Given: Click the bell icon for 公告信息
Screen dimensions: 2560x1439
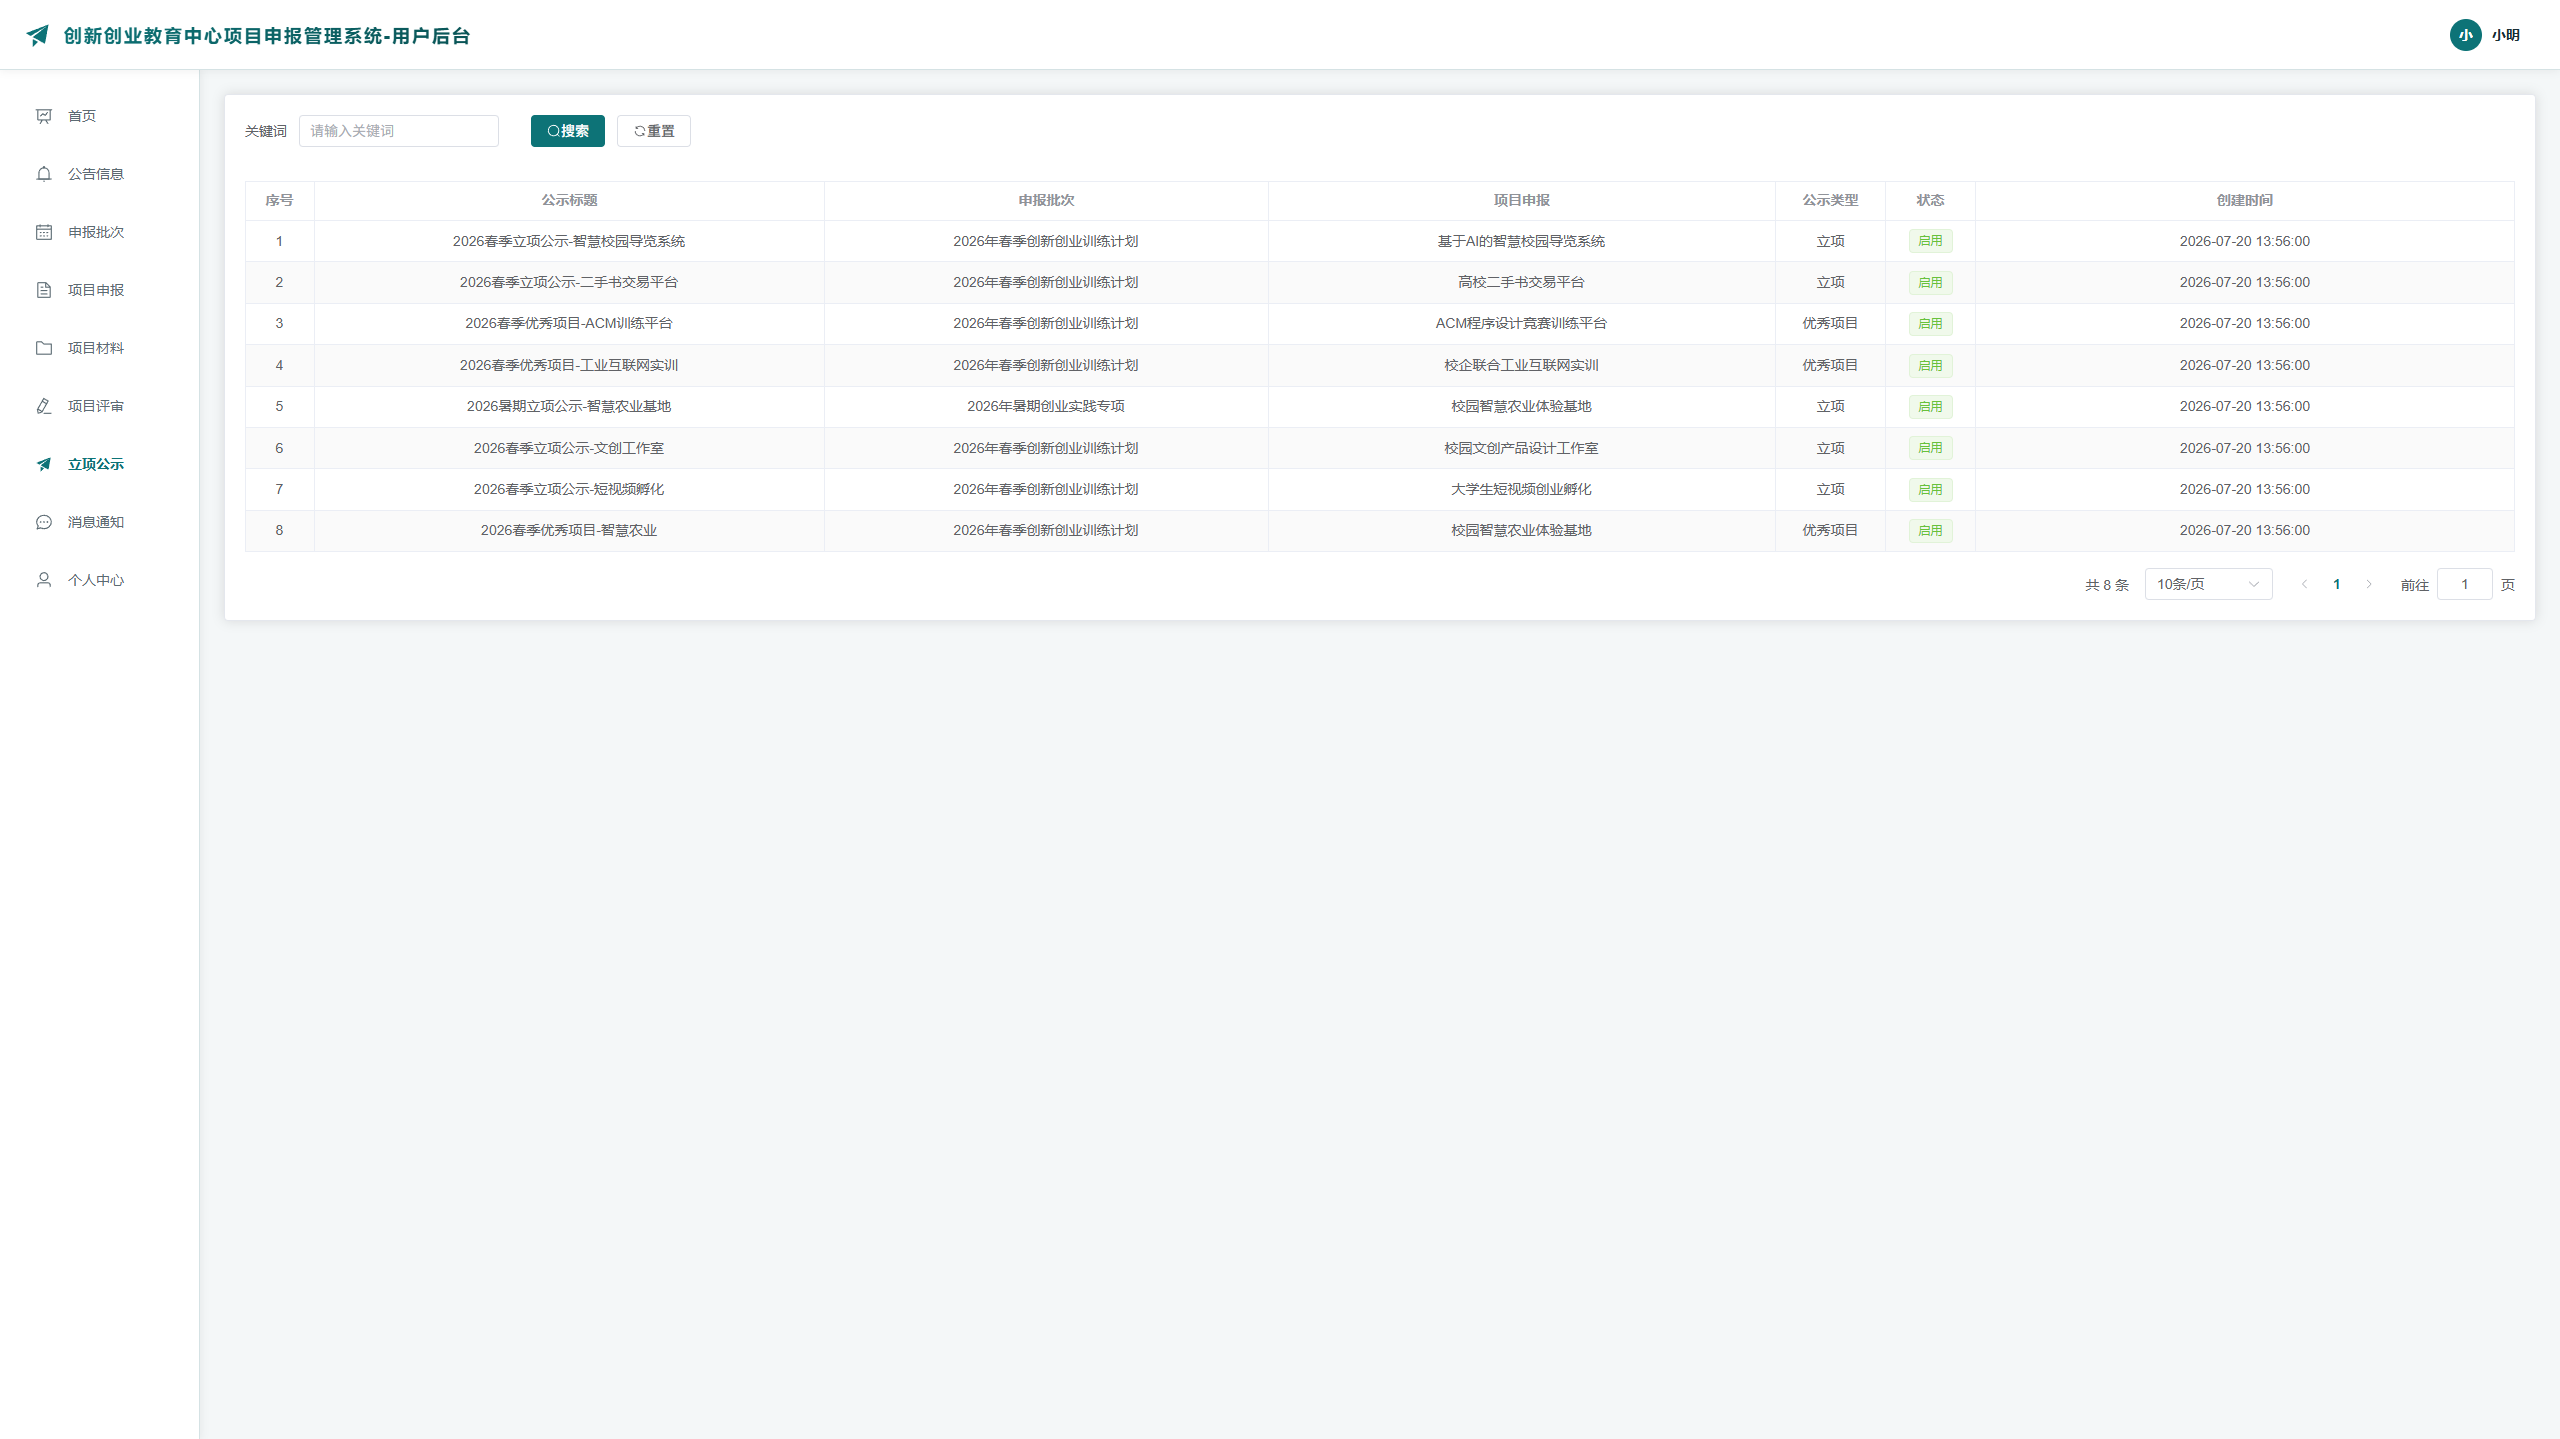Looking at the screenshot, I should point(44,174).
